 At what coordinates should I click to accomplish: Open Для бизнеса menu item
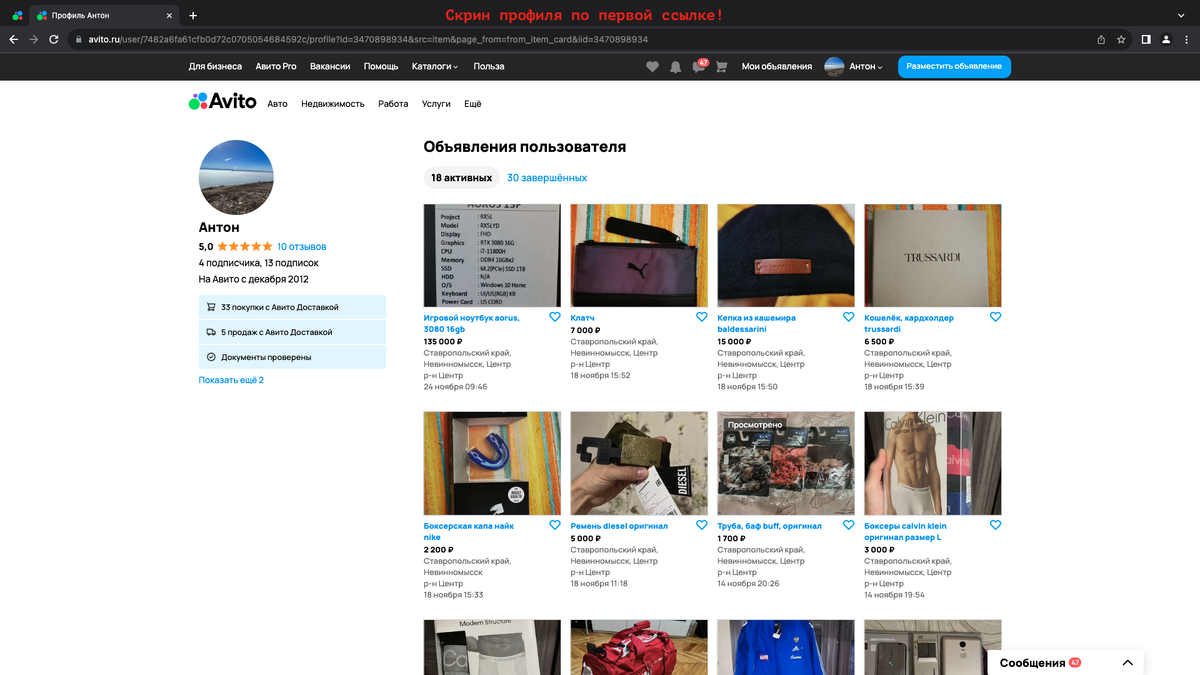pyautogui.click(x=215, y=66)
